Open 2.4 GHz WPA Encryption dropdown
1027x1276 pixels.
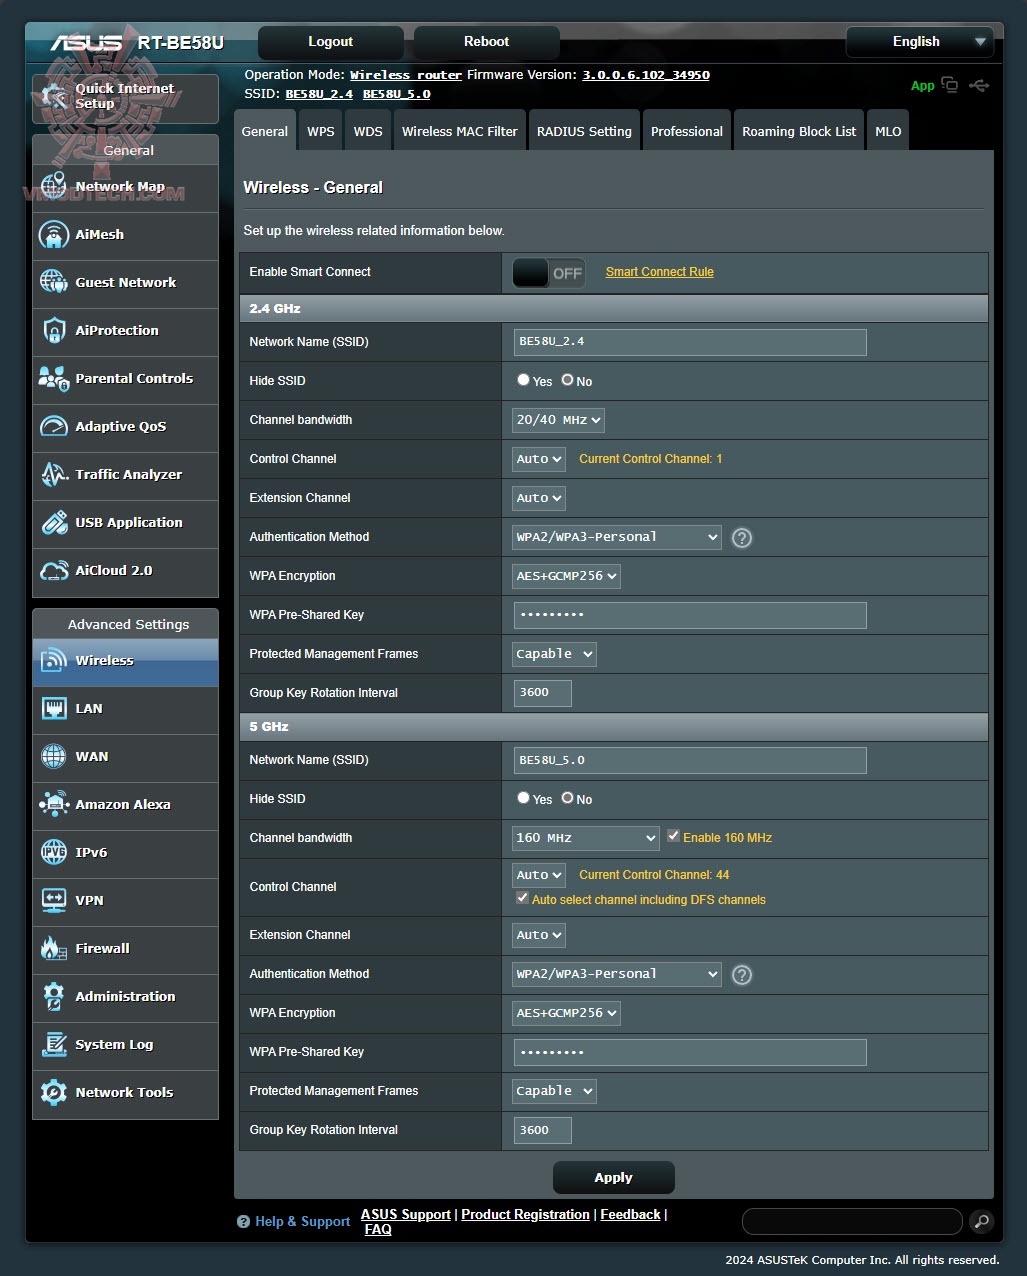point(566,576)
